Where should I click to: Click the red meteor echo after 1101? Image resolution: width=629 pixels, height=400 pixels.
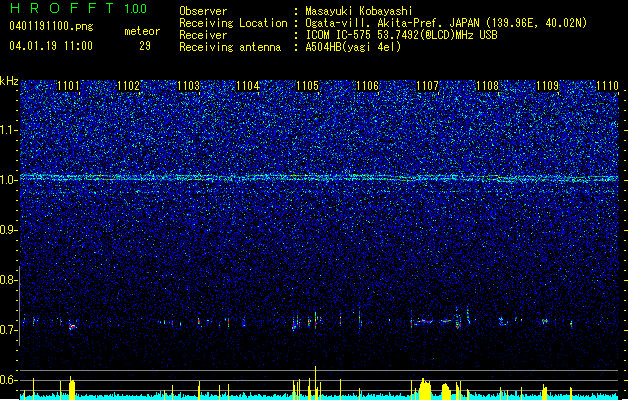pyautogui.click(x=72, y=327)
